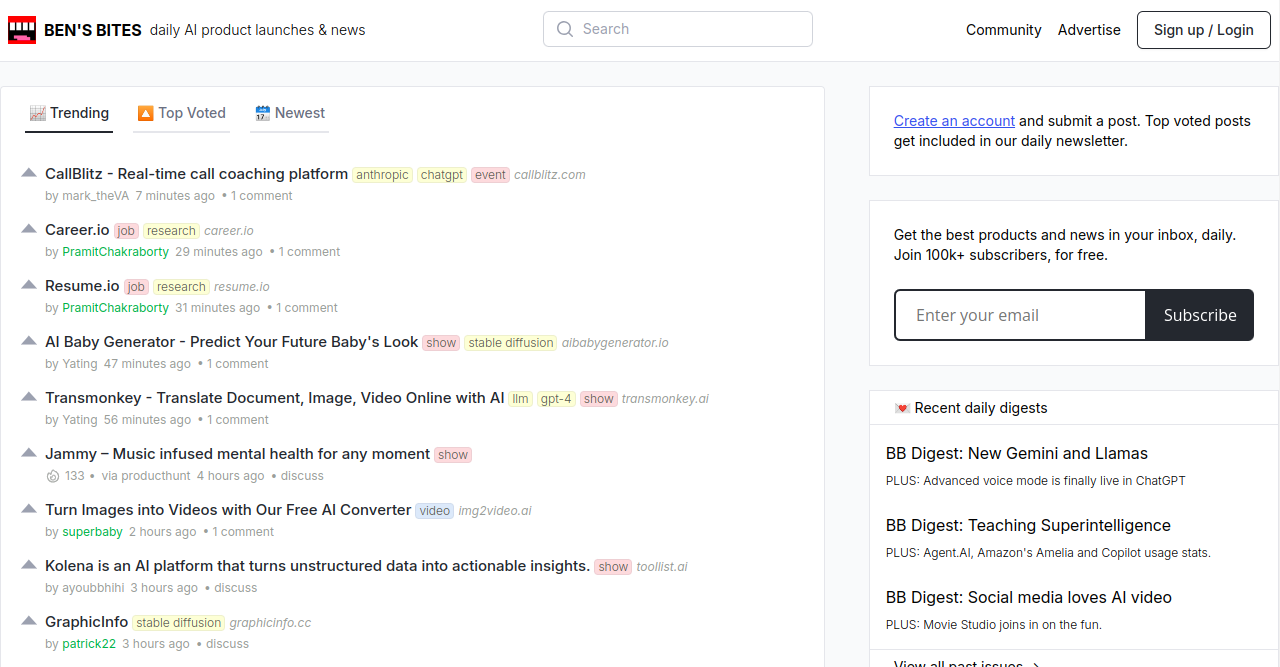The height and width of the screenshot is (667, 1280).
Task: Open BB Digest: Teaching Superintelligence
Action: (x=1028, y=525)
